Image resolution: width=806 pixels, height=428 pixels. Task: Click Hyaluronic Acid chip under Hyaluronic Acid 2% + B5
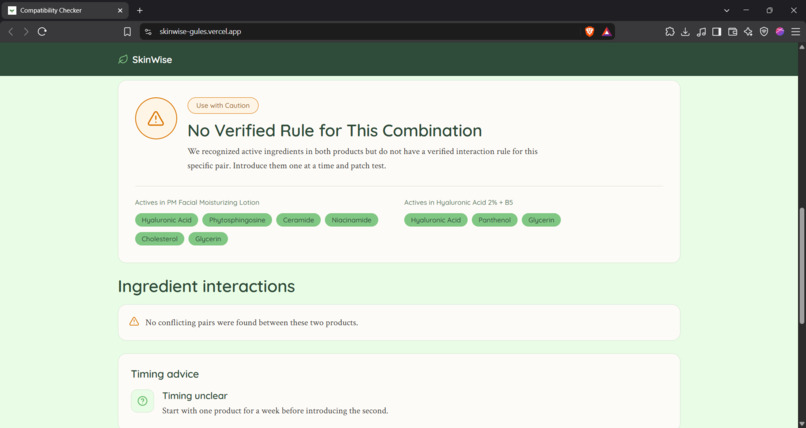point(435,220)
